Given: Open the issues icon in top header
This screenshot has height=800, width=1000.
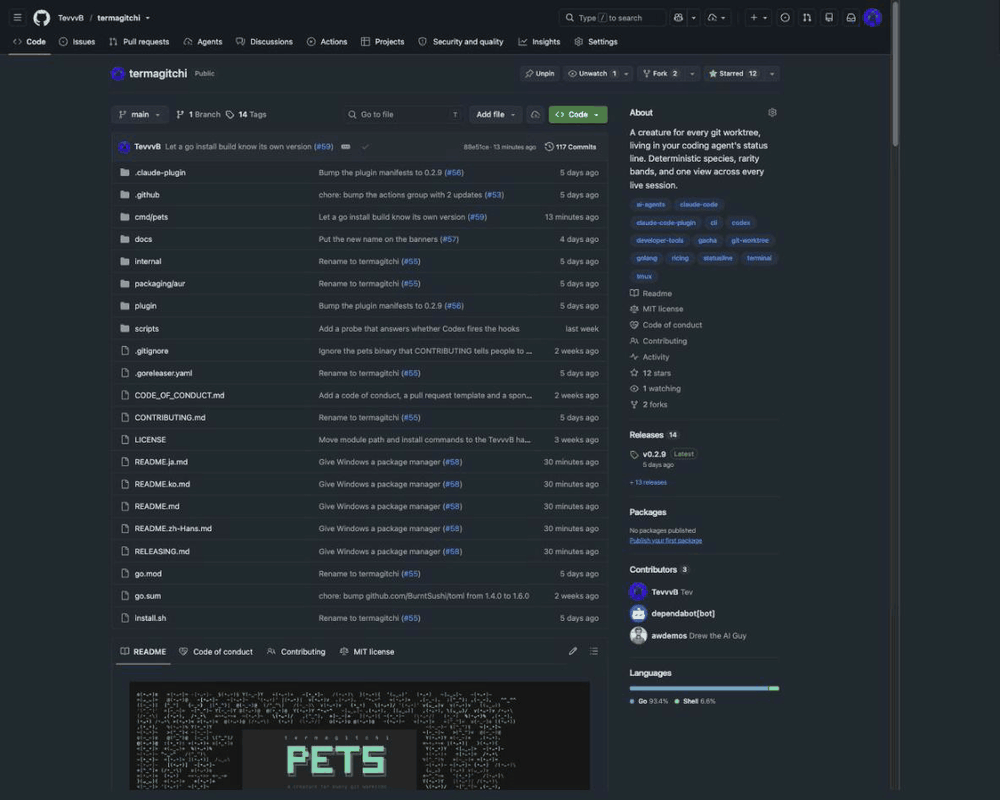Looking at the screenshot, I should coord(785,18).
